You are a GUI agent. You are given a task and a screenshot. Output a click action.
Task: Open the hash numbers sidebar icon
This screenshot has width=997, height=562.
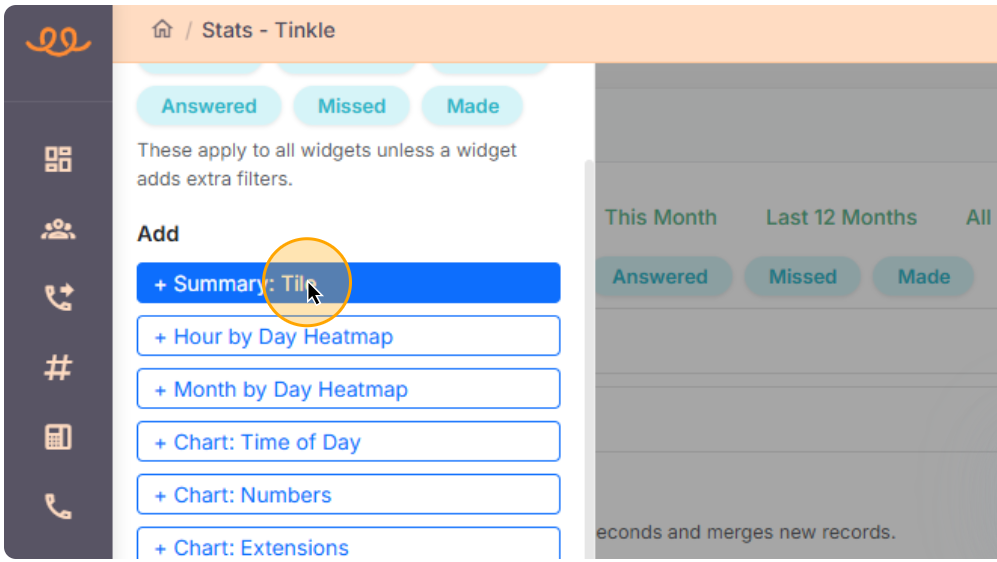click(x=58, y=368)
